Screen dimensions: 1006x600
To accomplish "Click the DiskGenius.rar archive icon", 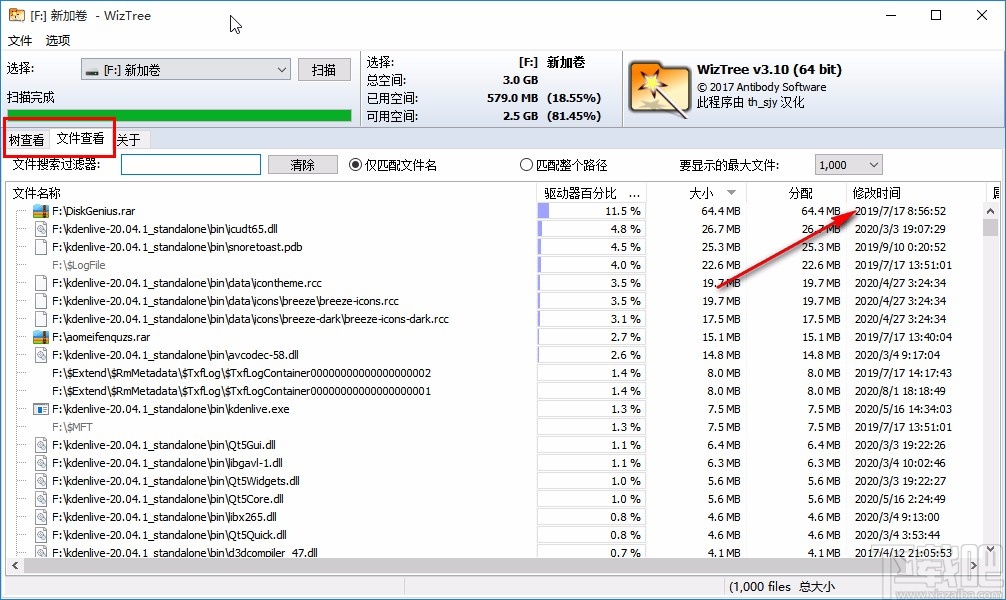I will [x=41, y=211].
